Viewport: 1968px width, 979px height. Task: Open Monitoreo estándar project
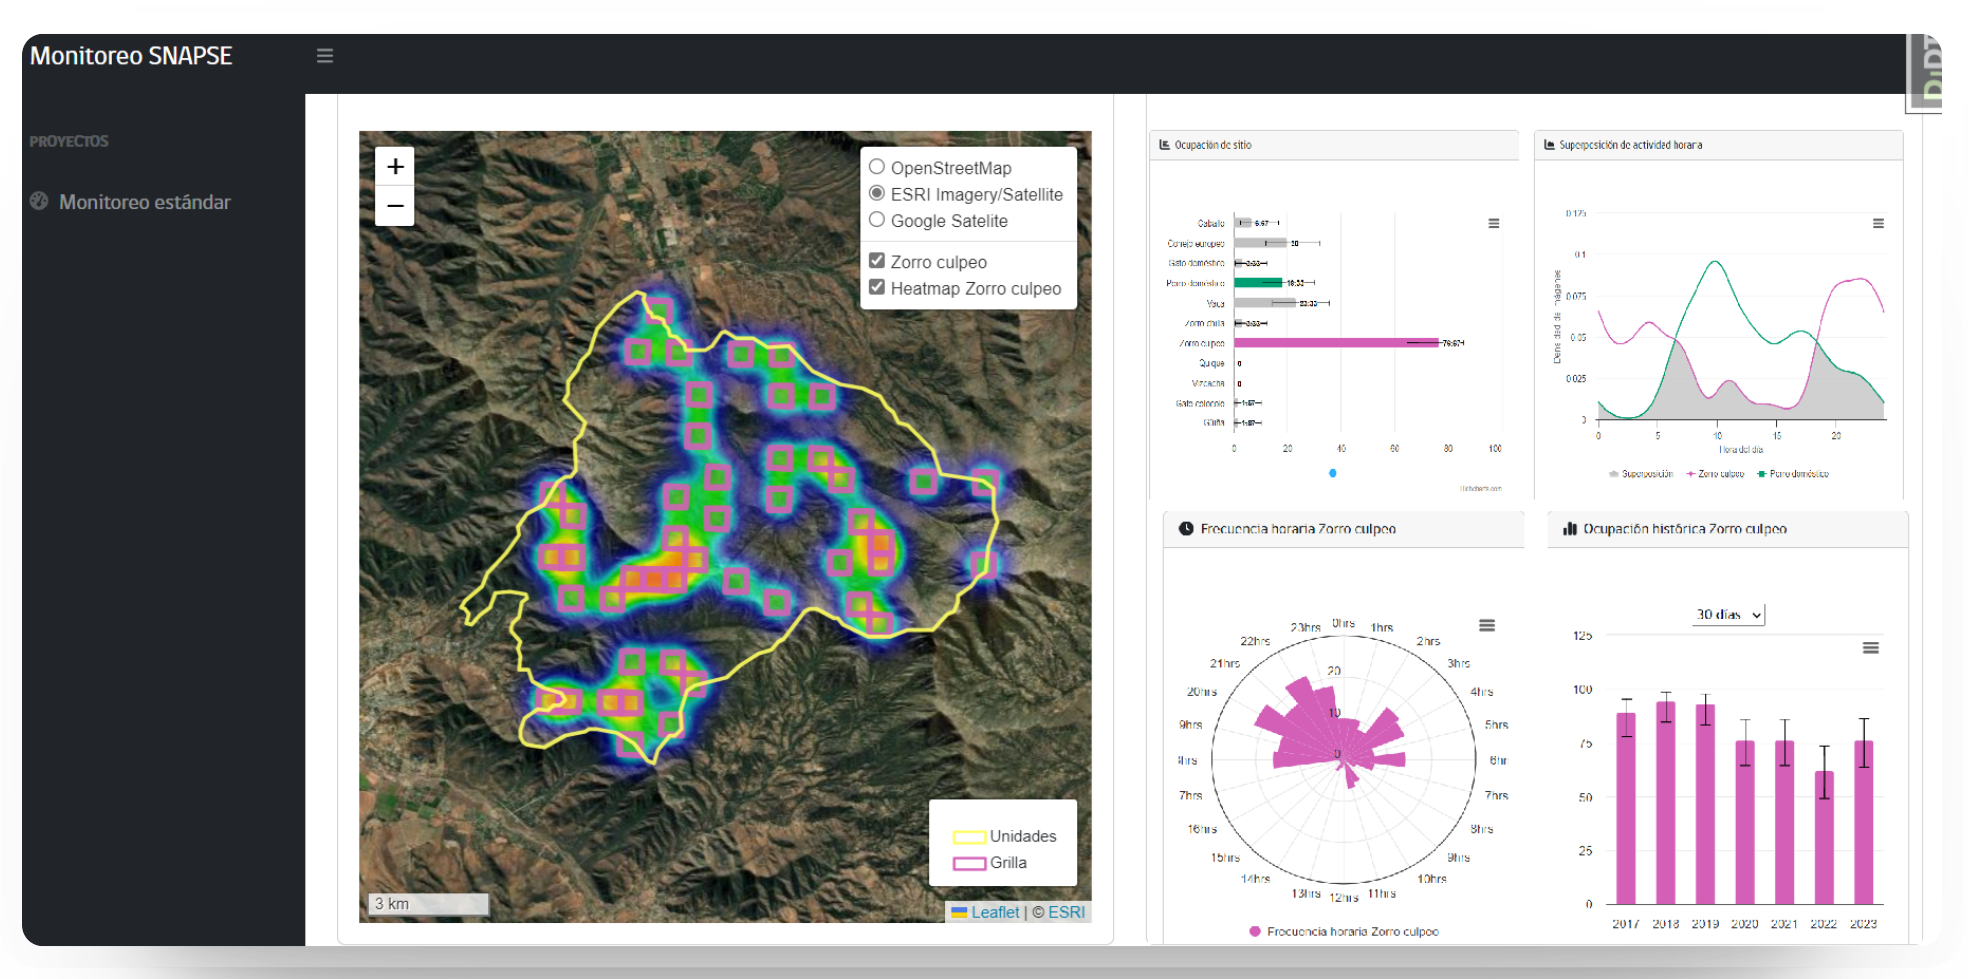(144, 202)
